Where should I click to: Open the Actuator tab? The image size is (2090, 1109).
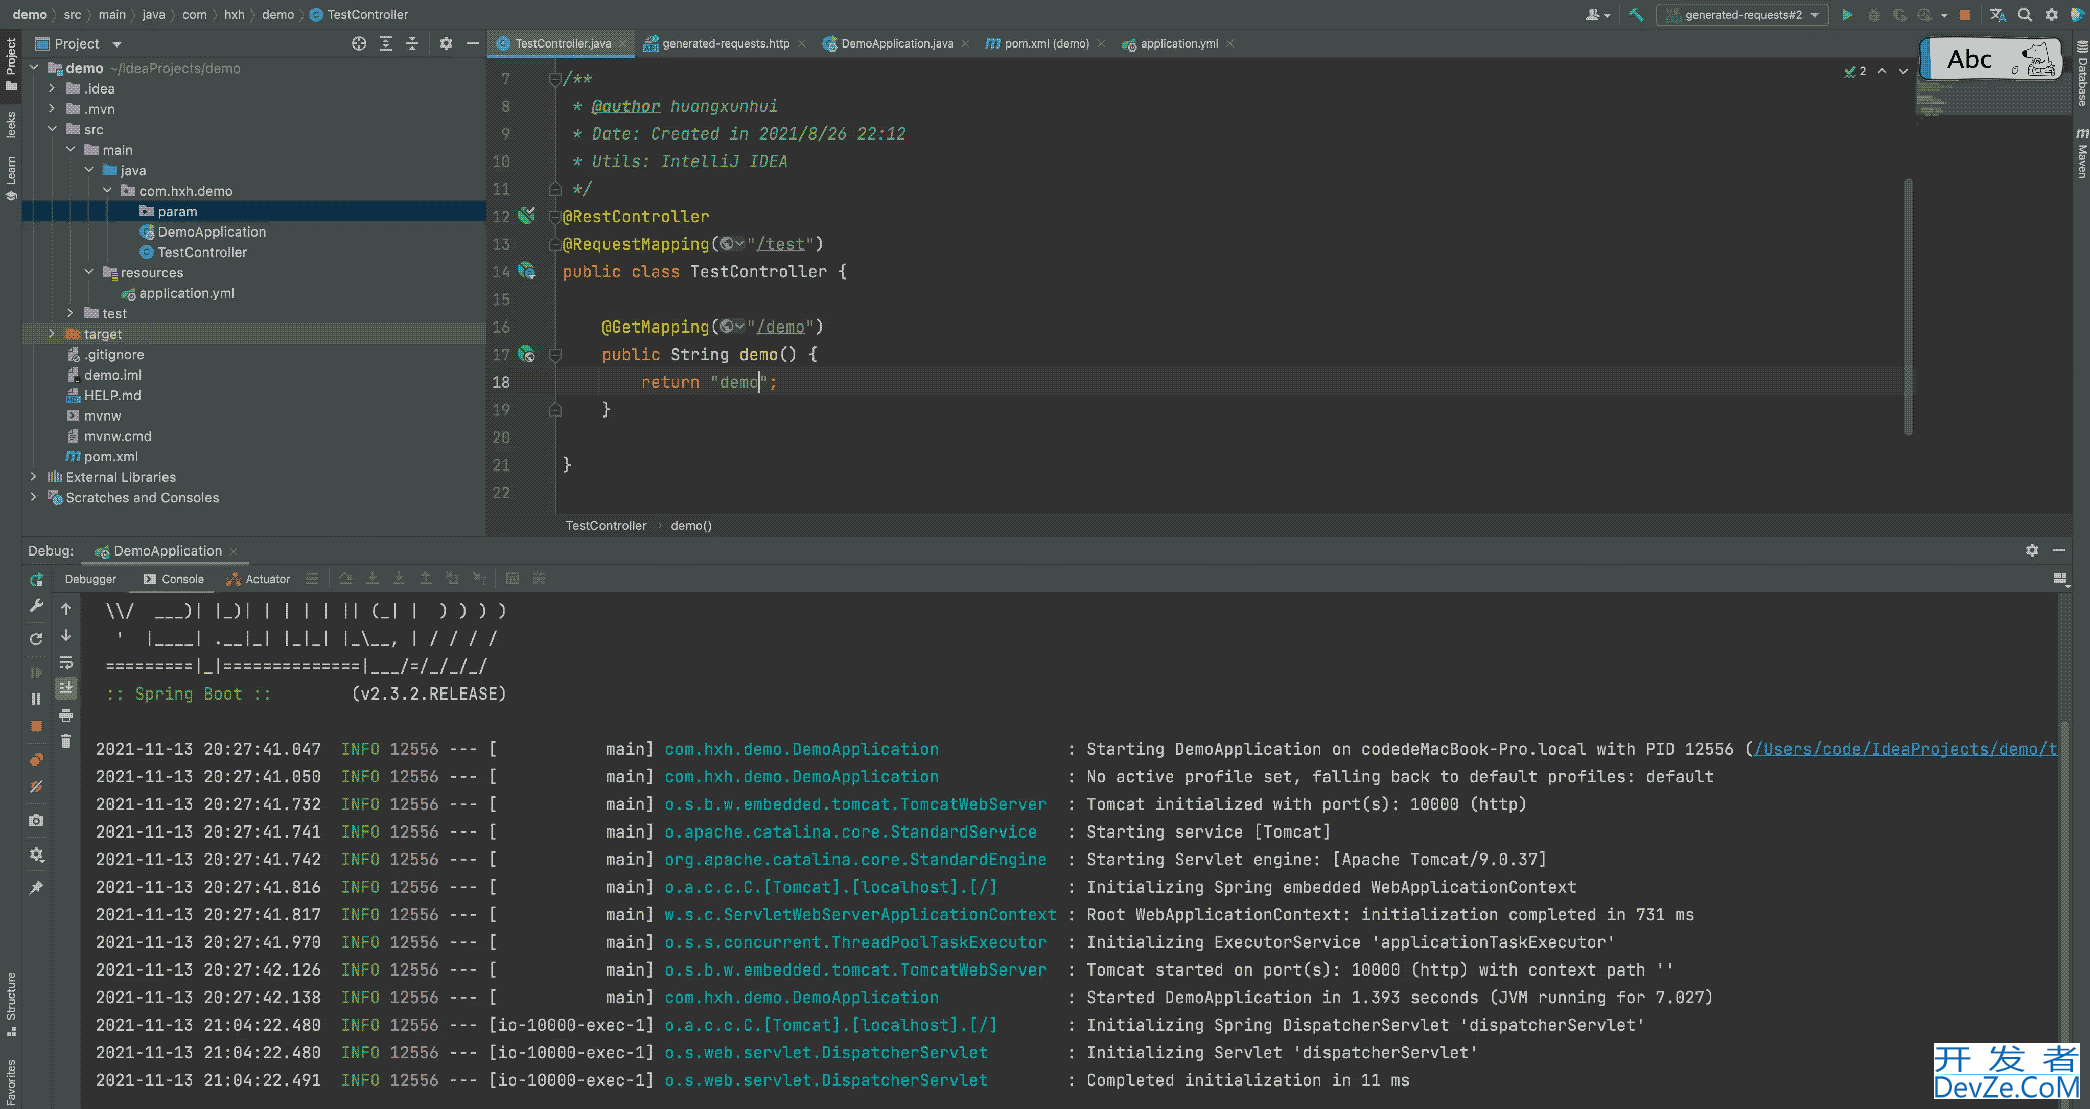tap(258, 580)
